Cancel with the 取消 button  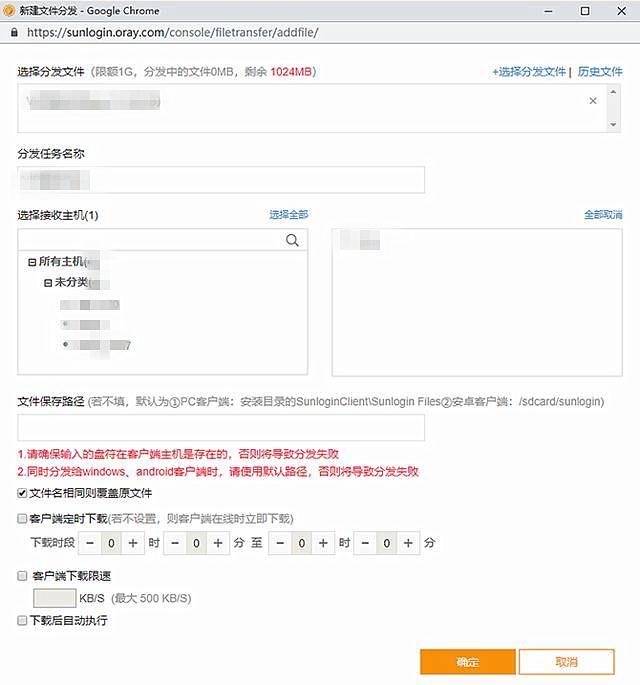(x=567, y=662)
